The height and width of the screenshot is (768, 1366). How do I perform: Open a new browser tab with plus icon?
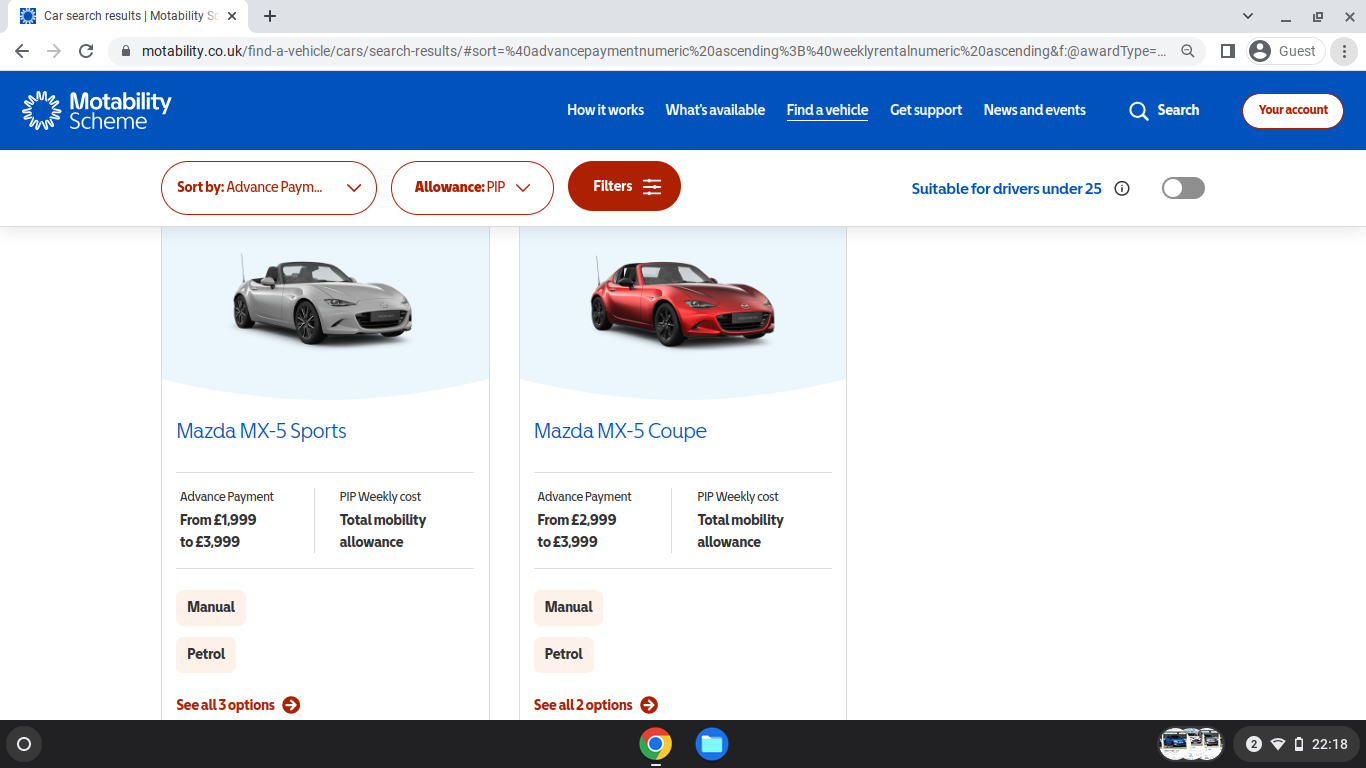(270, 16)
